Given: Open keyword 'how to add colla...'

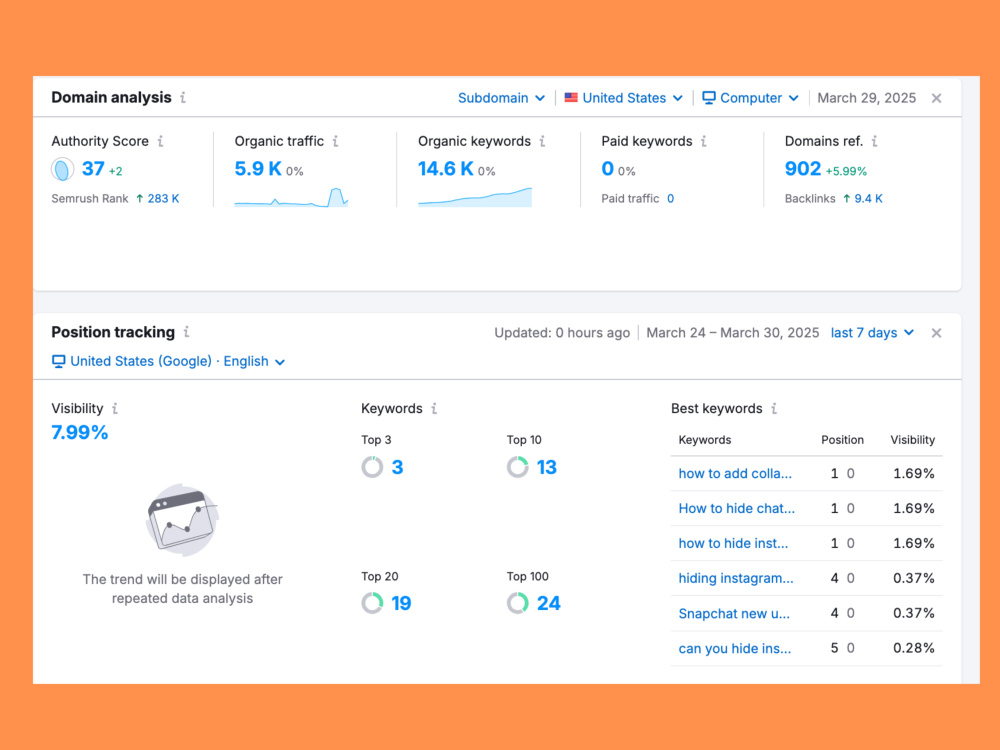Looking at the screenshot, I should point(735,473).
